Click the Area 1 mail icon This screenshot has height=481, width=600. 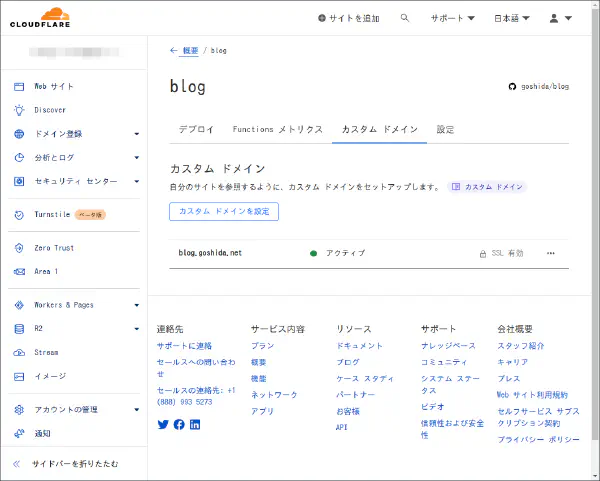coord(19,271)
